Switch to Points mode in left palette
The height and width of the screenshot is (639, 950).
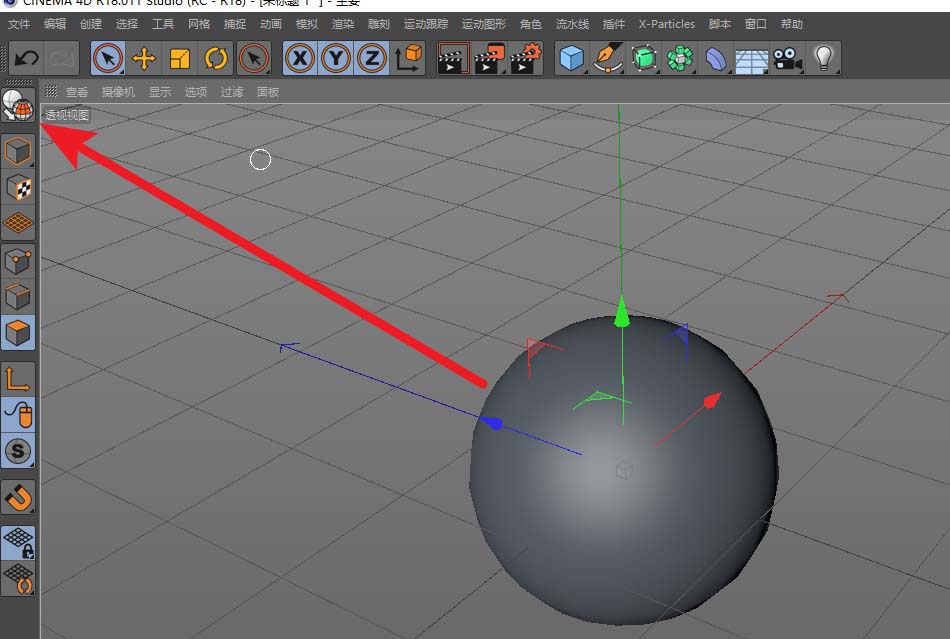pos(19,261)
